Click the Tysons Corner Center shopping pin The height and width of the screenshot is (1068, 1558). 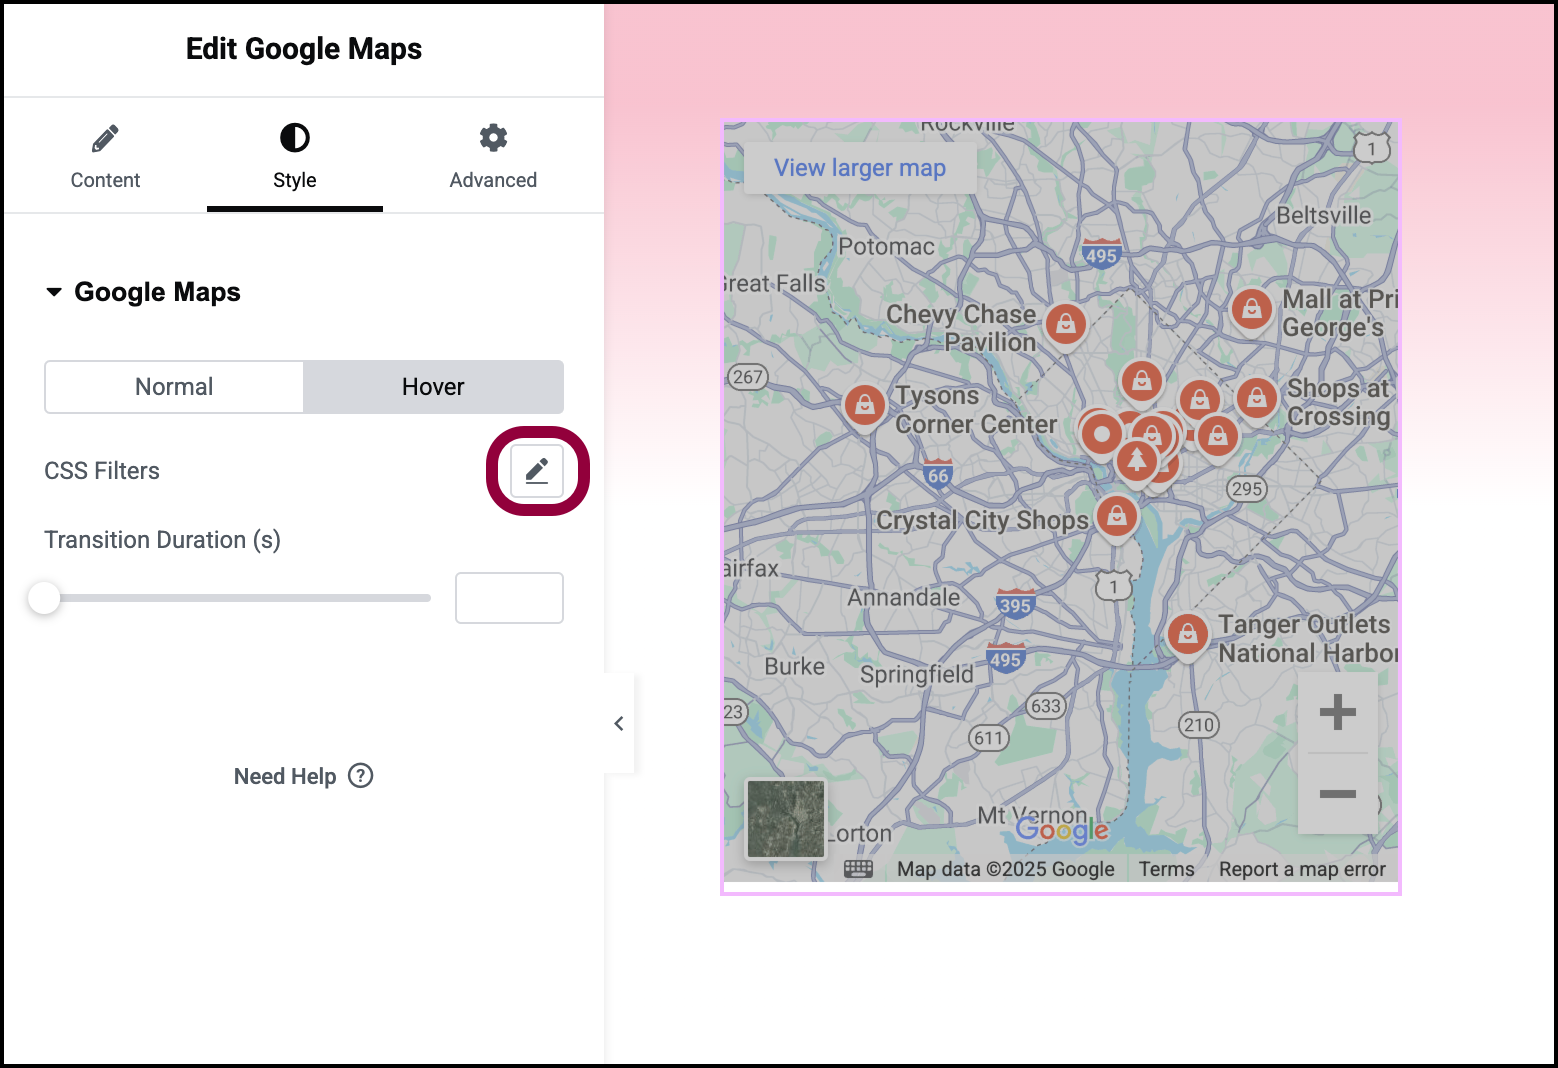point(865,407)
